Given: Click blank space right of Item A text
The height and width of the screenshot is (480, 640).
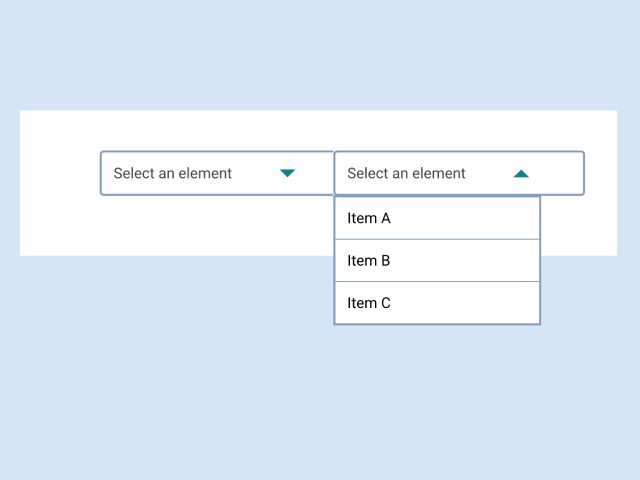Looking at the screenshot, I should coord(470,218).
